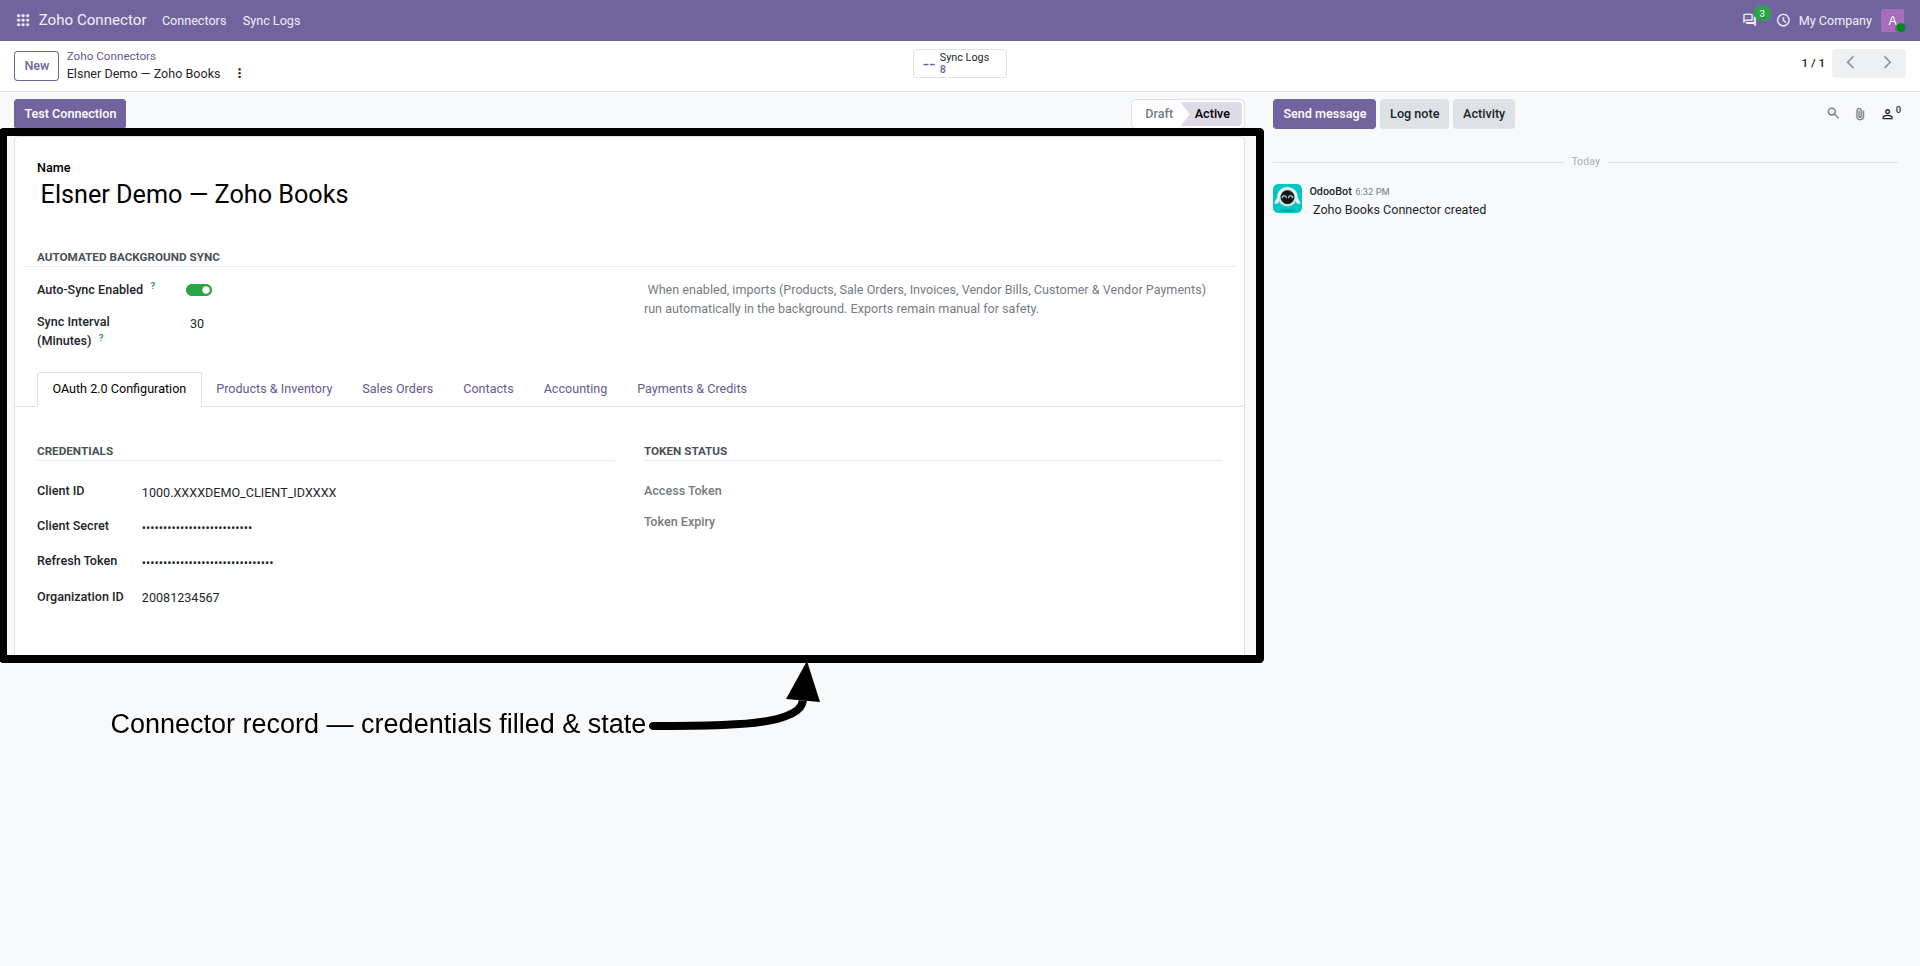Show followers icon in chatter
The height and width of the screenshot is (966, 1920).
pyautogui.click(x=1890, y=114)
